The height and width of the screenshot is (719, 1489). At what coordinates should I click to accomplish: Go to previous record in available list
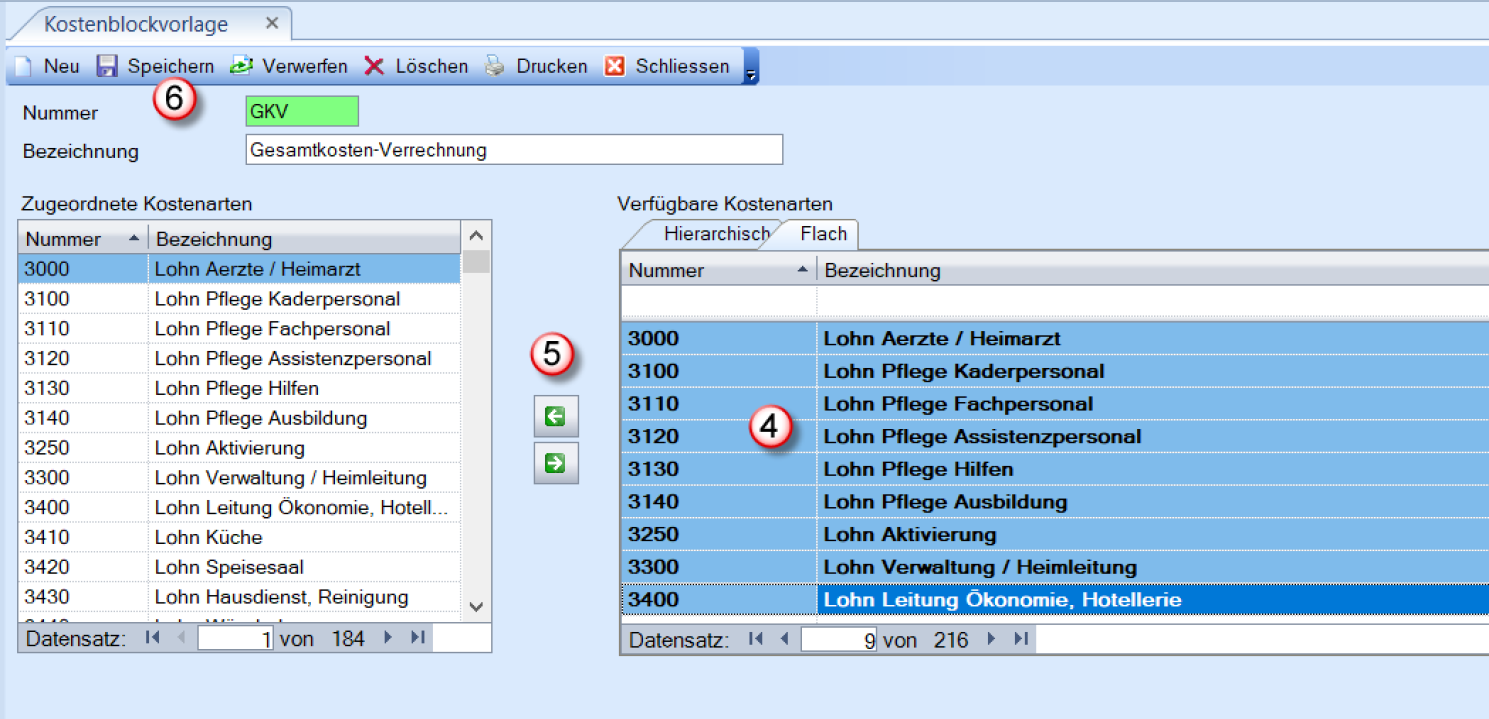(x=784, y=639)
